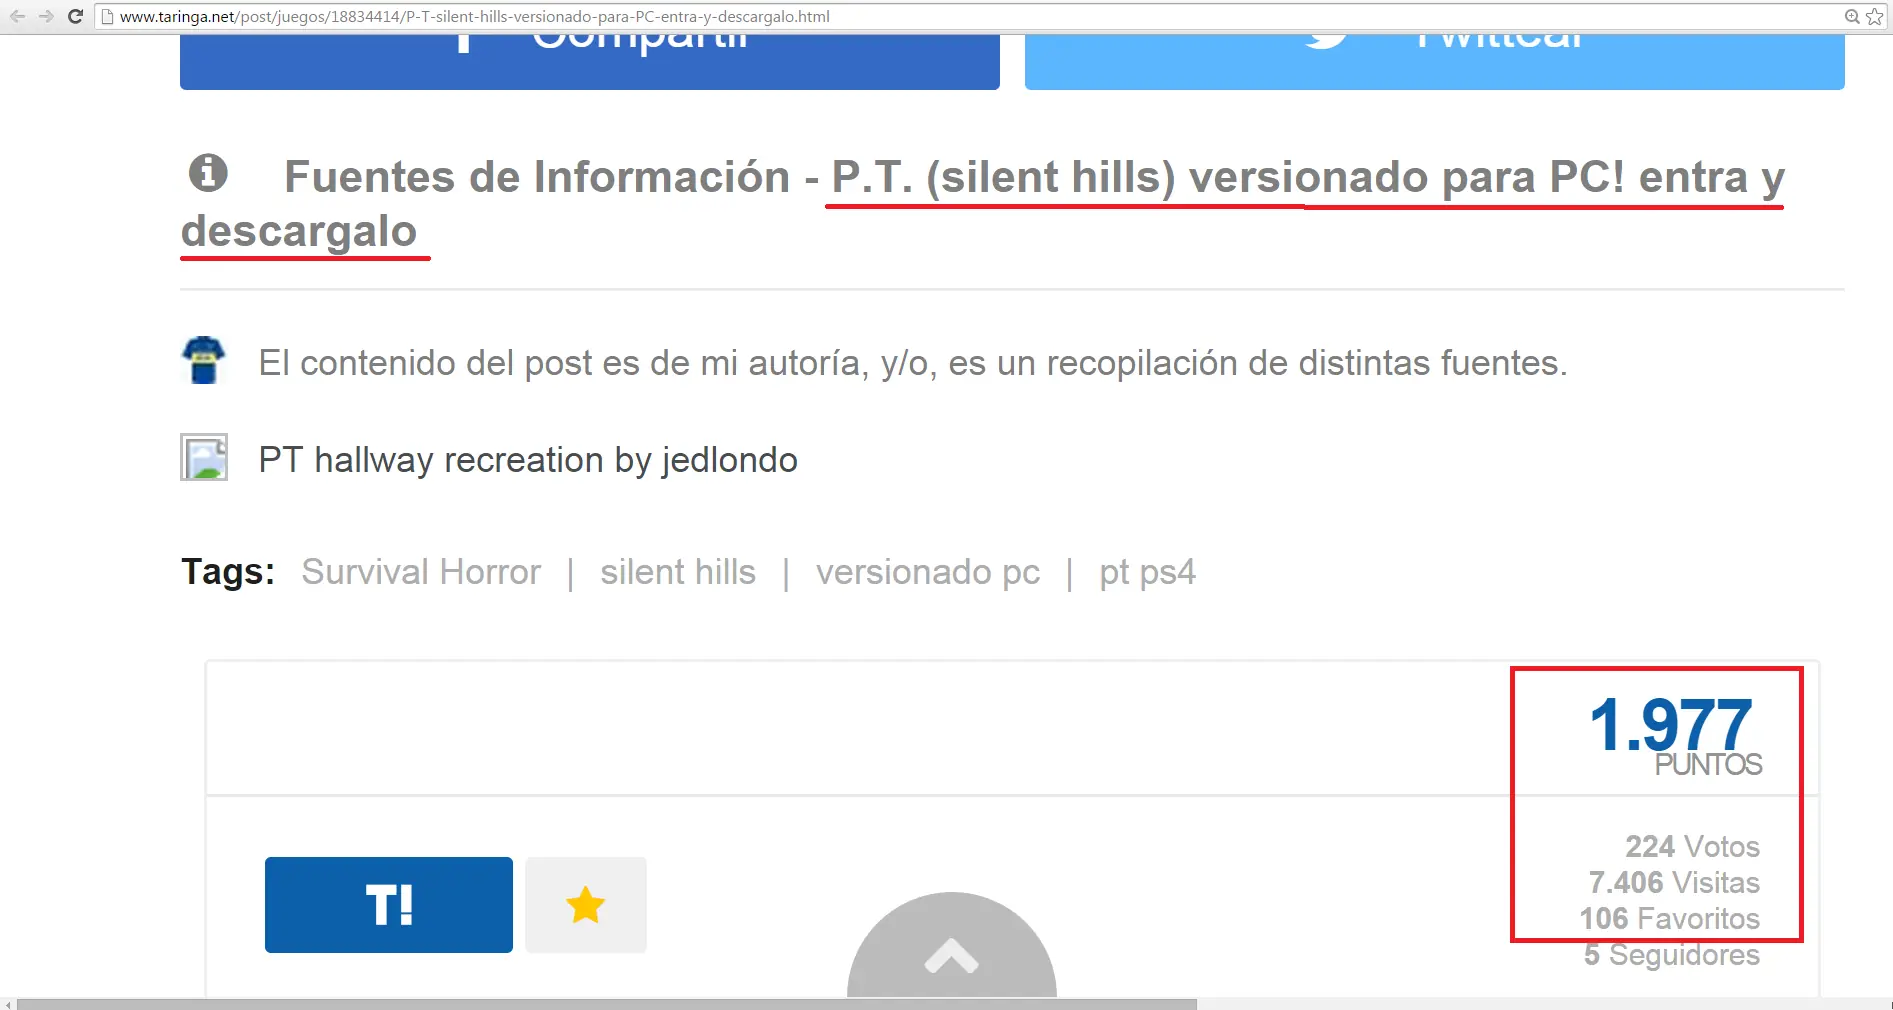The width and height of the screenshot is (1893, 1010).
Task: Reload the page with the refresh icon
Action: 75,16
